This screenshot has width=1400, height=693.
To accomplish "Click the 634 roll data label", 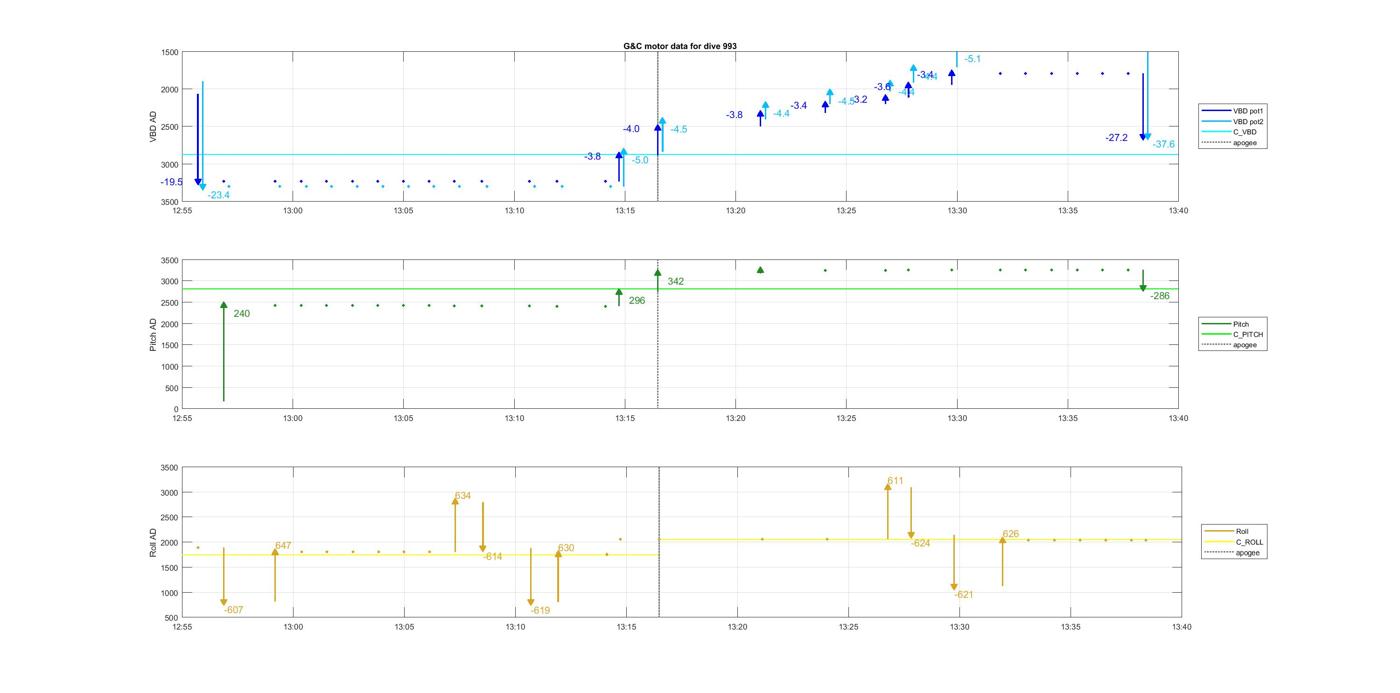I will [463, 496].
